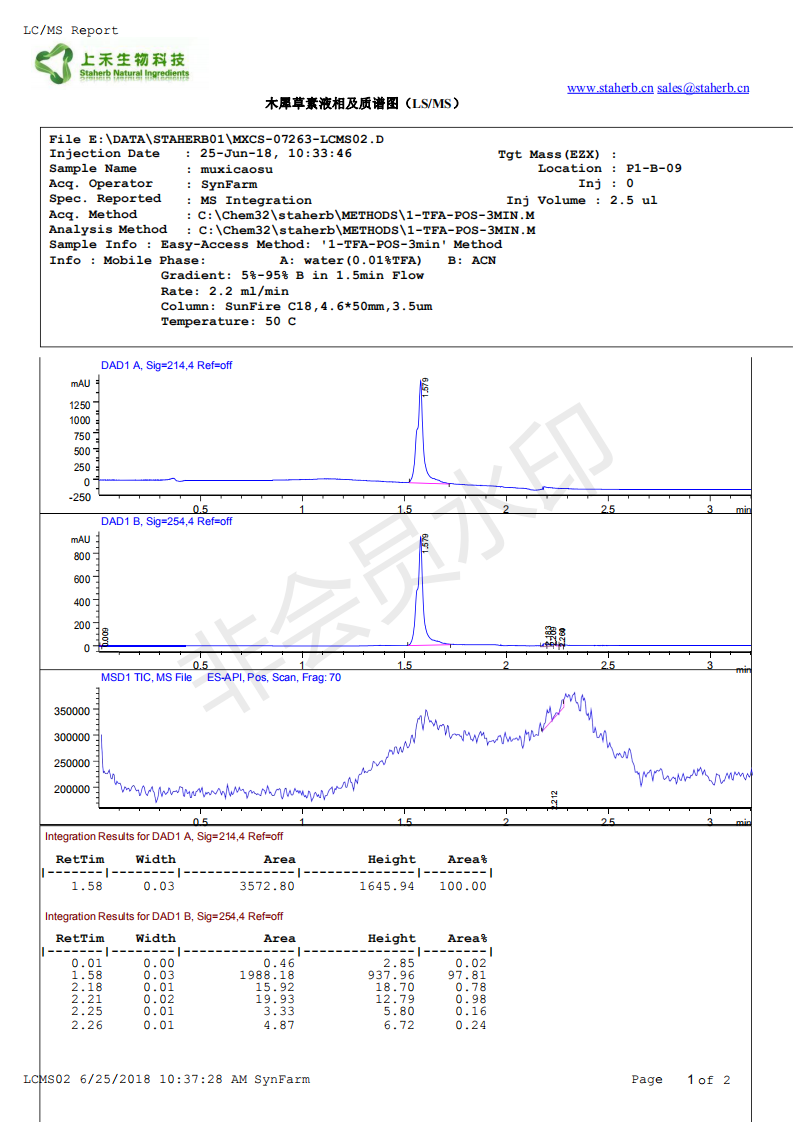
Task: Open the www.staherb.cn website link
Action: (x=610, y=88)
